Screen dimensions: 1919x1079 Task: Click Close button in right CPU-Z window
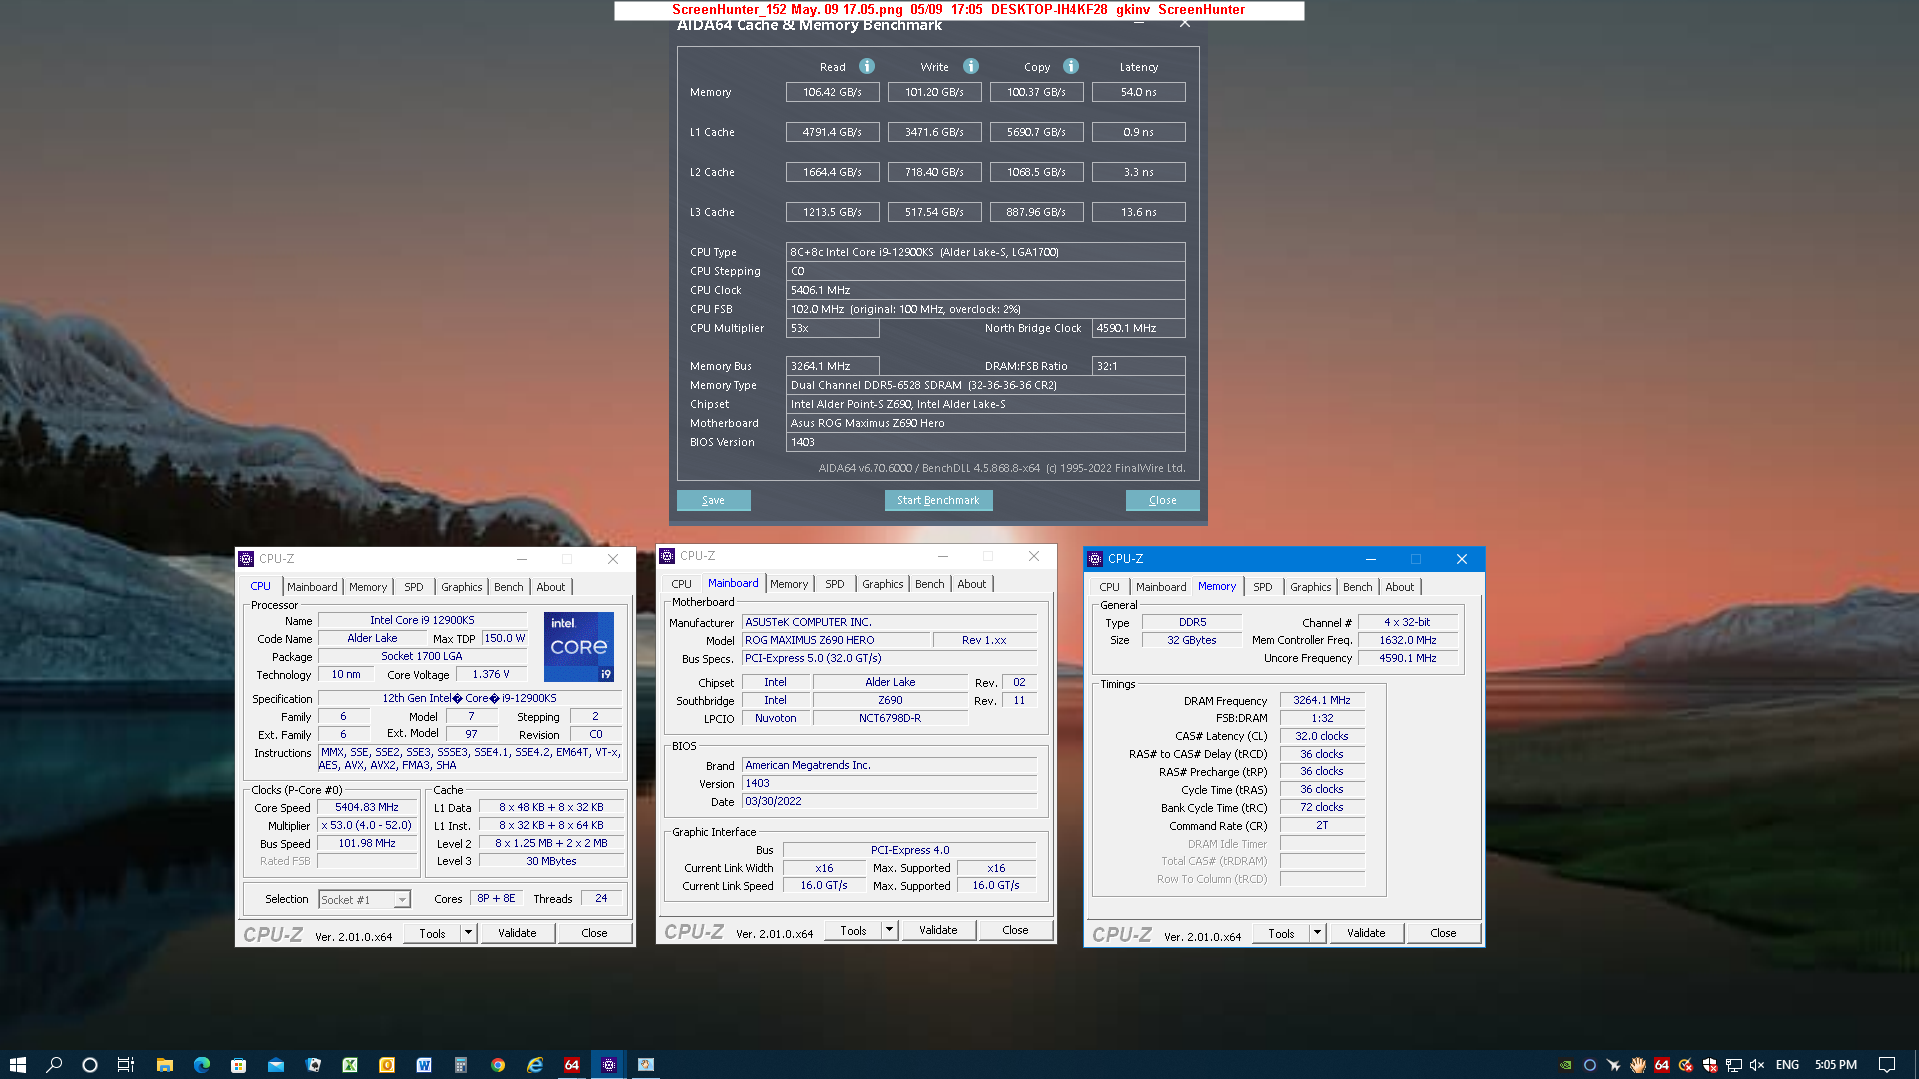click(1443, 932)
